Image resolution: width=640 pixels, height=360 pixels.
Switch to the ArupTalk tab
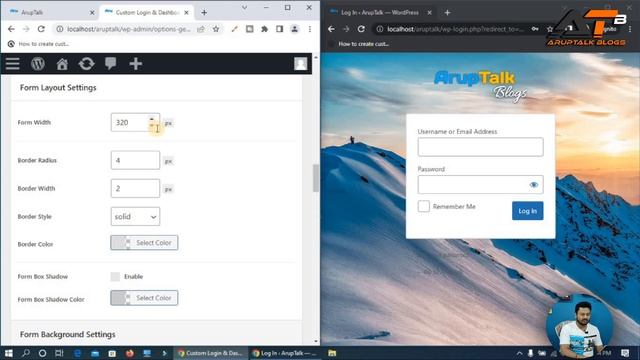51,12
